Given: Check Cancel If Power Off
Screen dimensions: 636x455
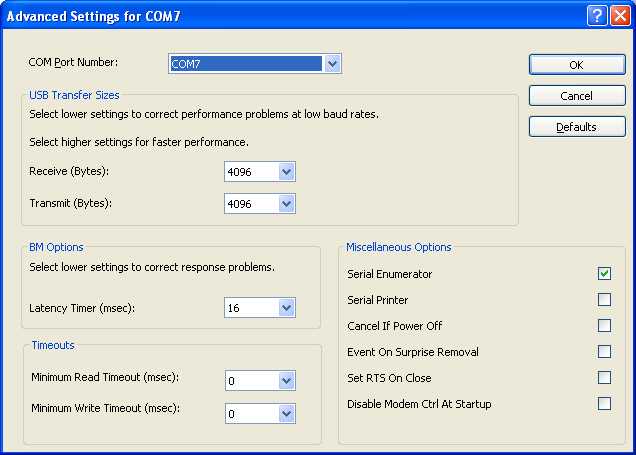Looking at the screenshot, I should pos(604,326).
